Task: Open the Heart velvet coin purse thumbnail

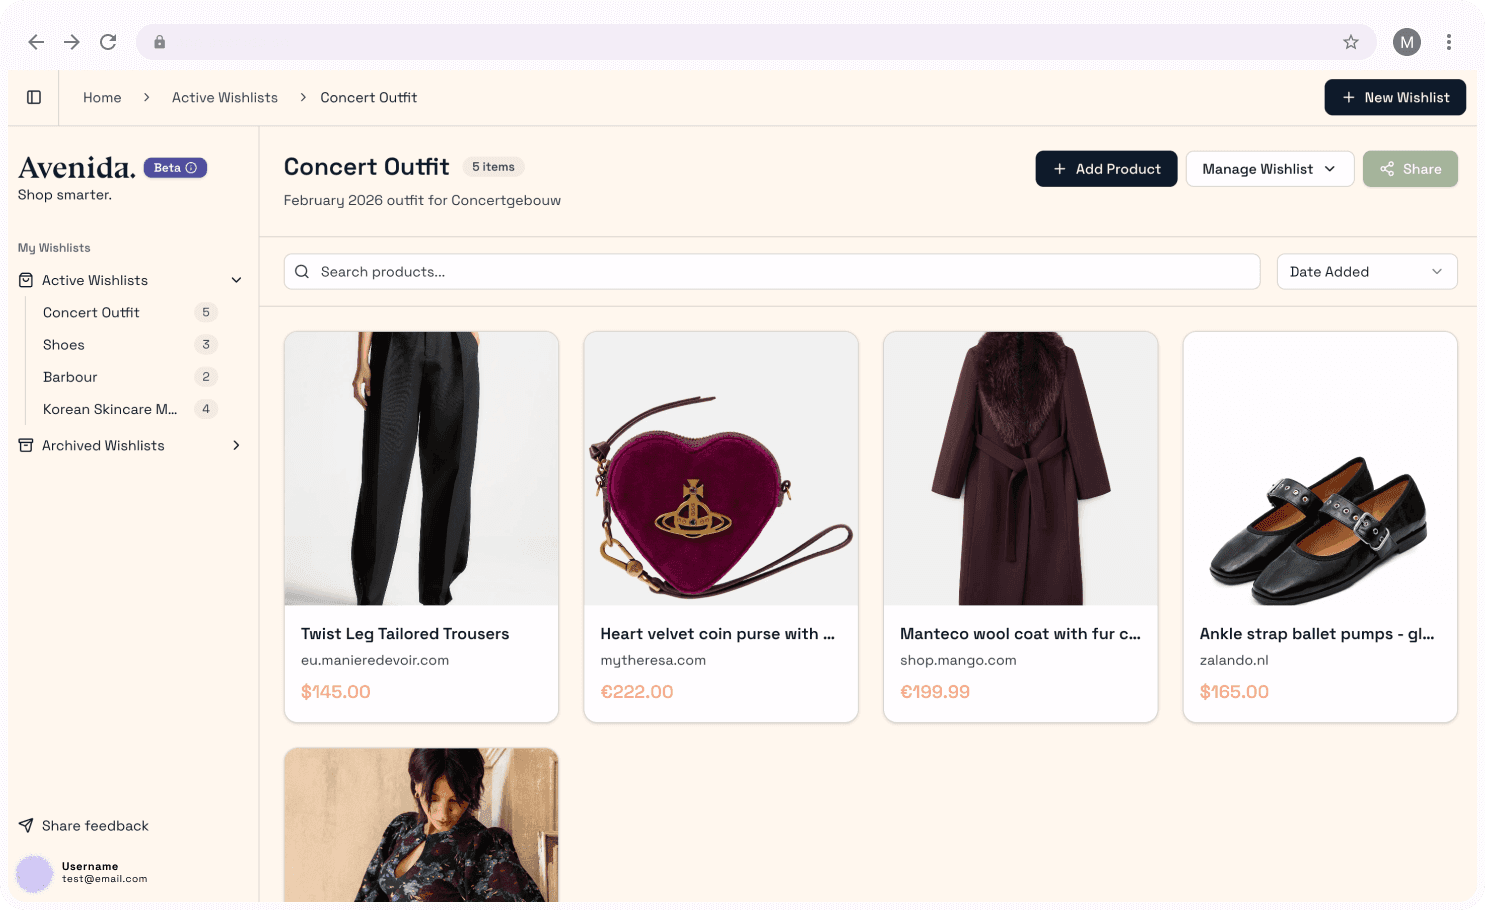Action: pos(721,468)
